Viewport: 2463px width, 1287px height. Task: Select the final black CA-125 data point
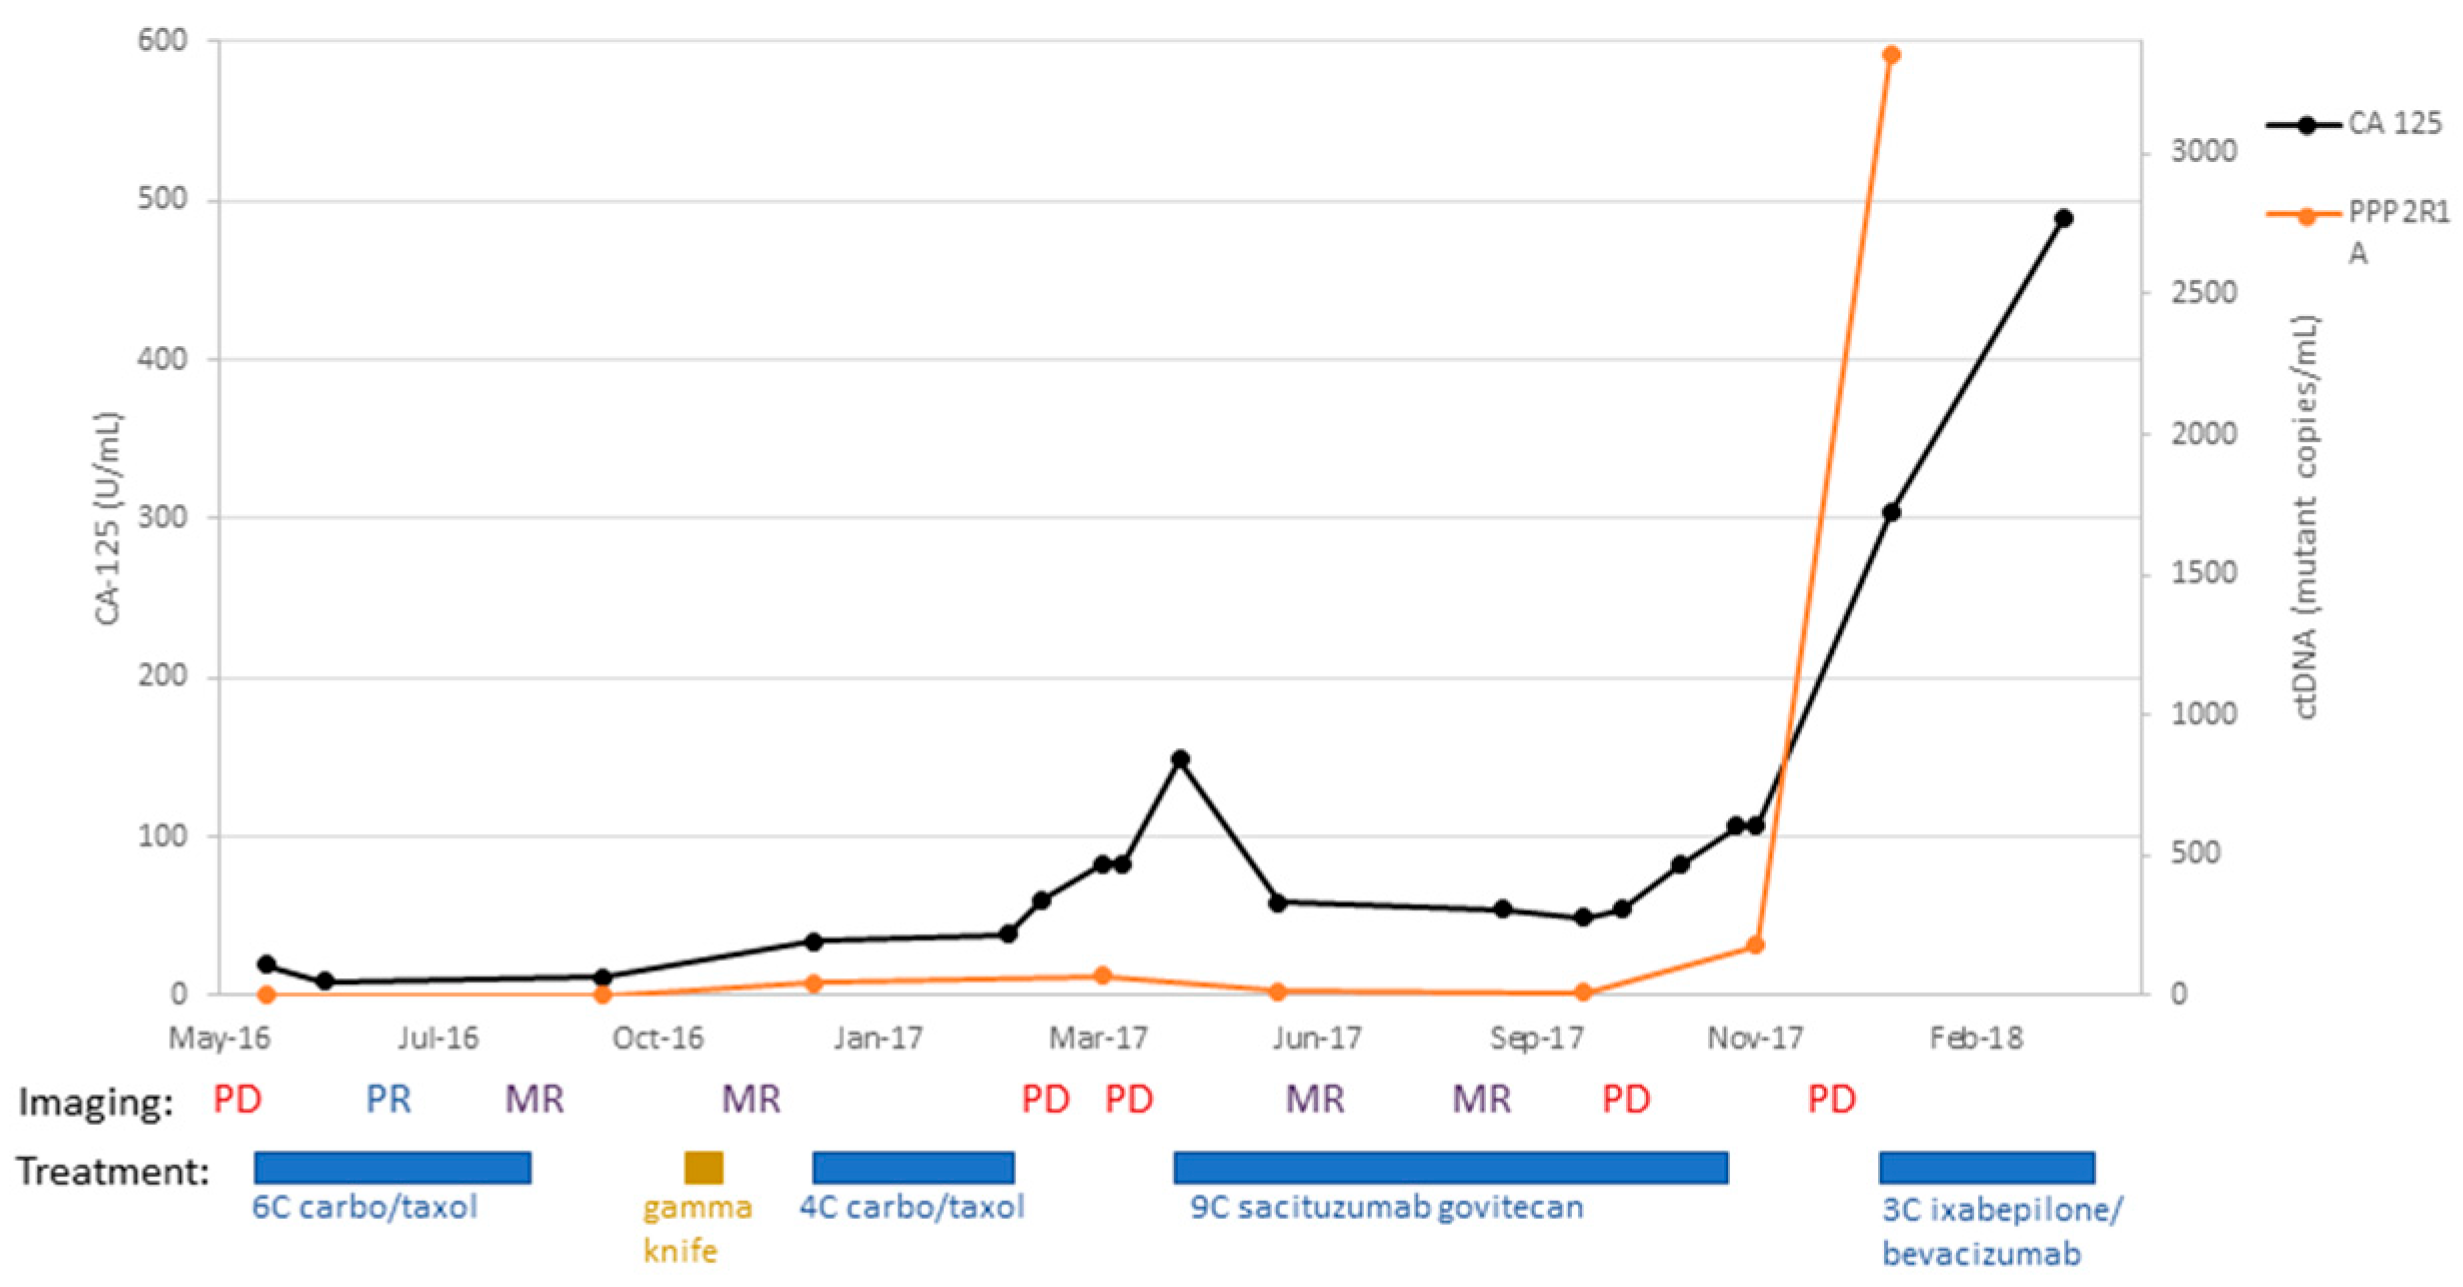click(x=2063, y=218)
